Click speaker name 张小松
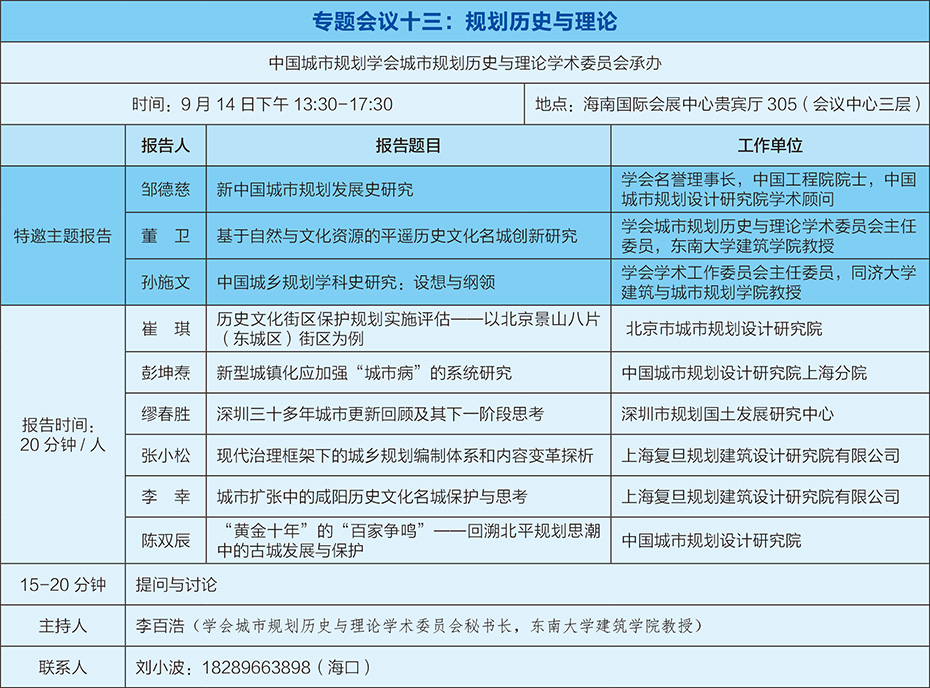The height and width of the screenshot is (688, 930). (165, 455)
